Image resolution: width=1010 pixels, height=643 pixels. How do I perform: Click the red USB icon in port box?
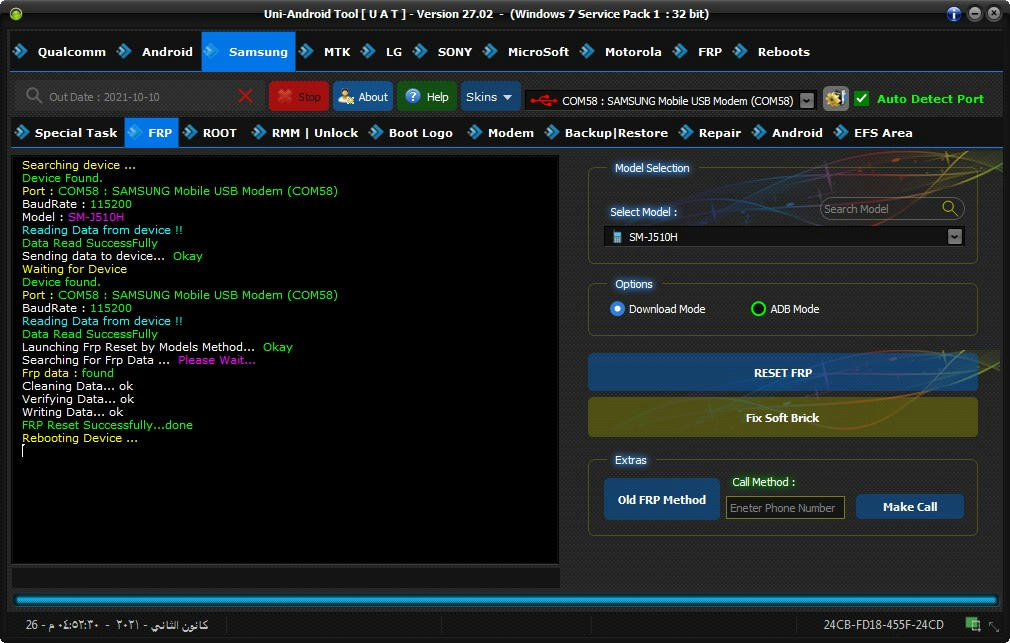pyautogui.click(x=544, y=101)
